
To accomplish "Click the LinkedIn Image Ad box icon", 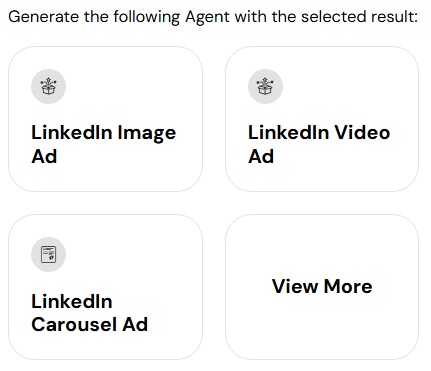I will click(x=48, y=86).
